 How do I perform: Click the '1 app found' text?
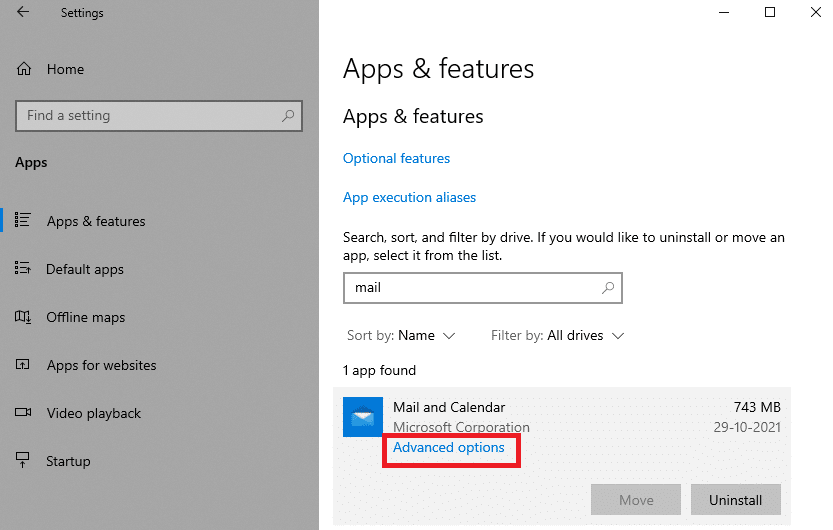coord(379,371)
